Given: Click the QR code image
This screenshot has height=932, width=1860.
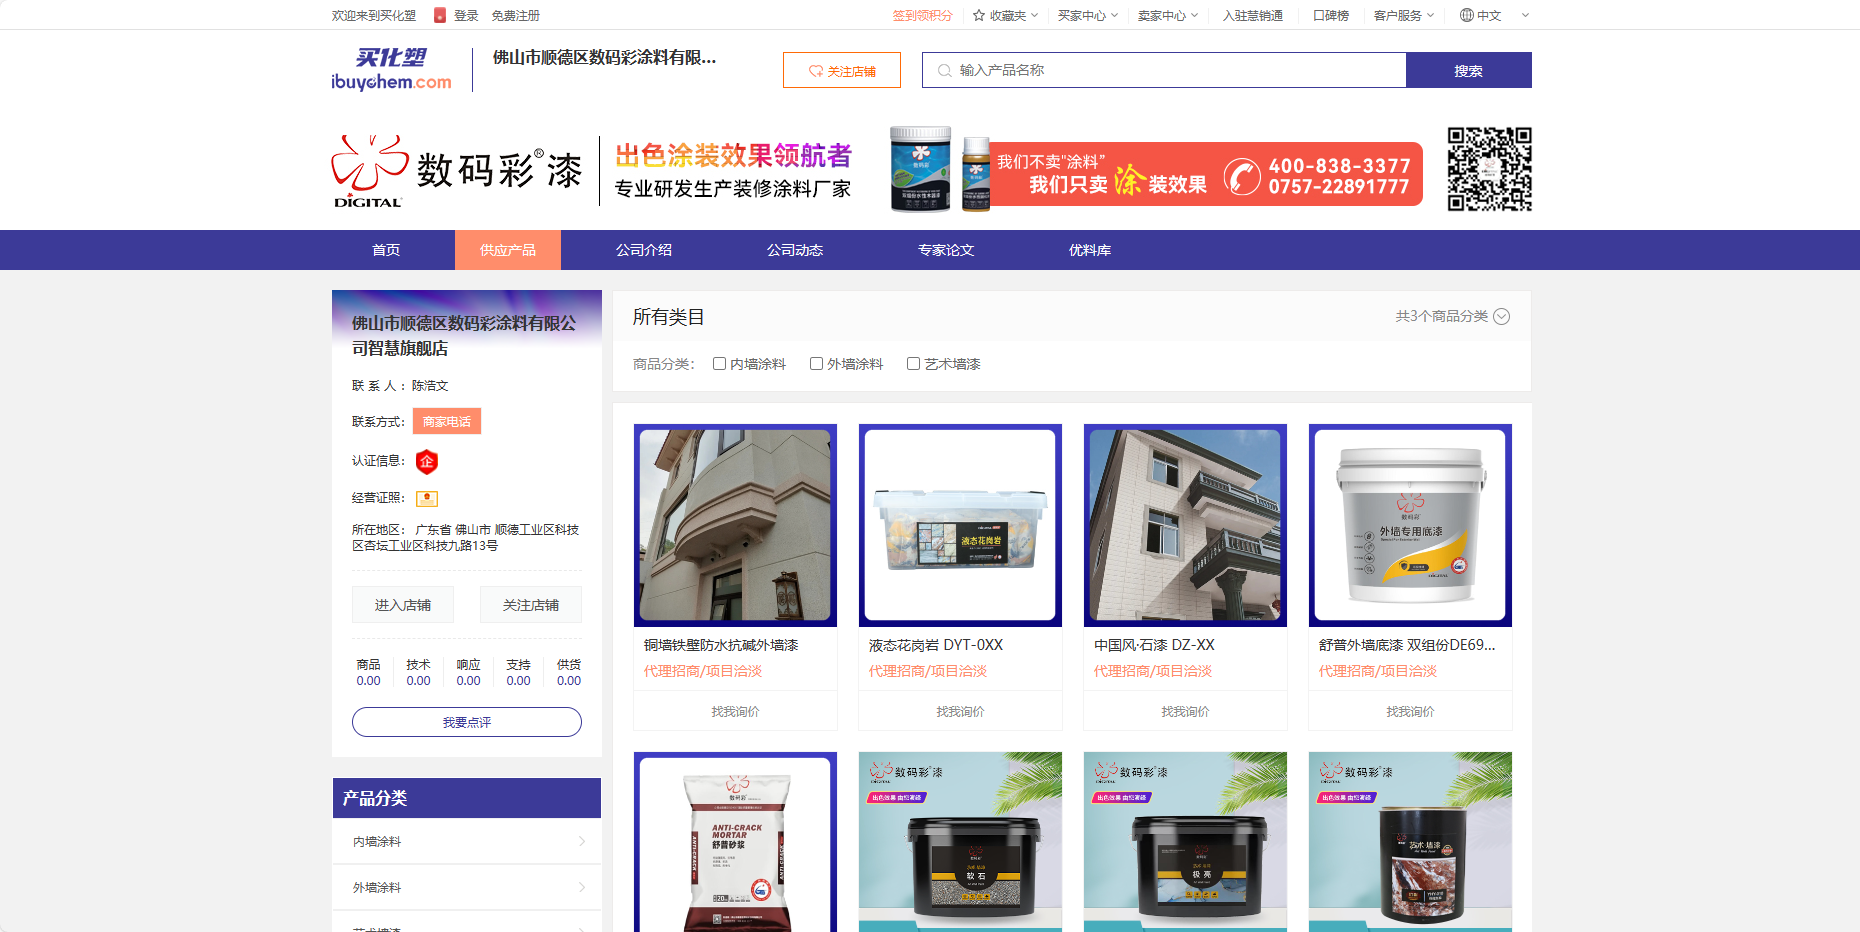Looking at the screenshot, I should coord(1490,169).
